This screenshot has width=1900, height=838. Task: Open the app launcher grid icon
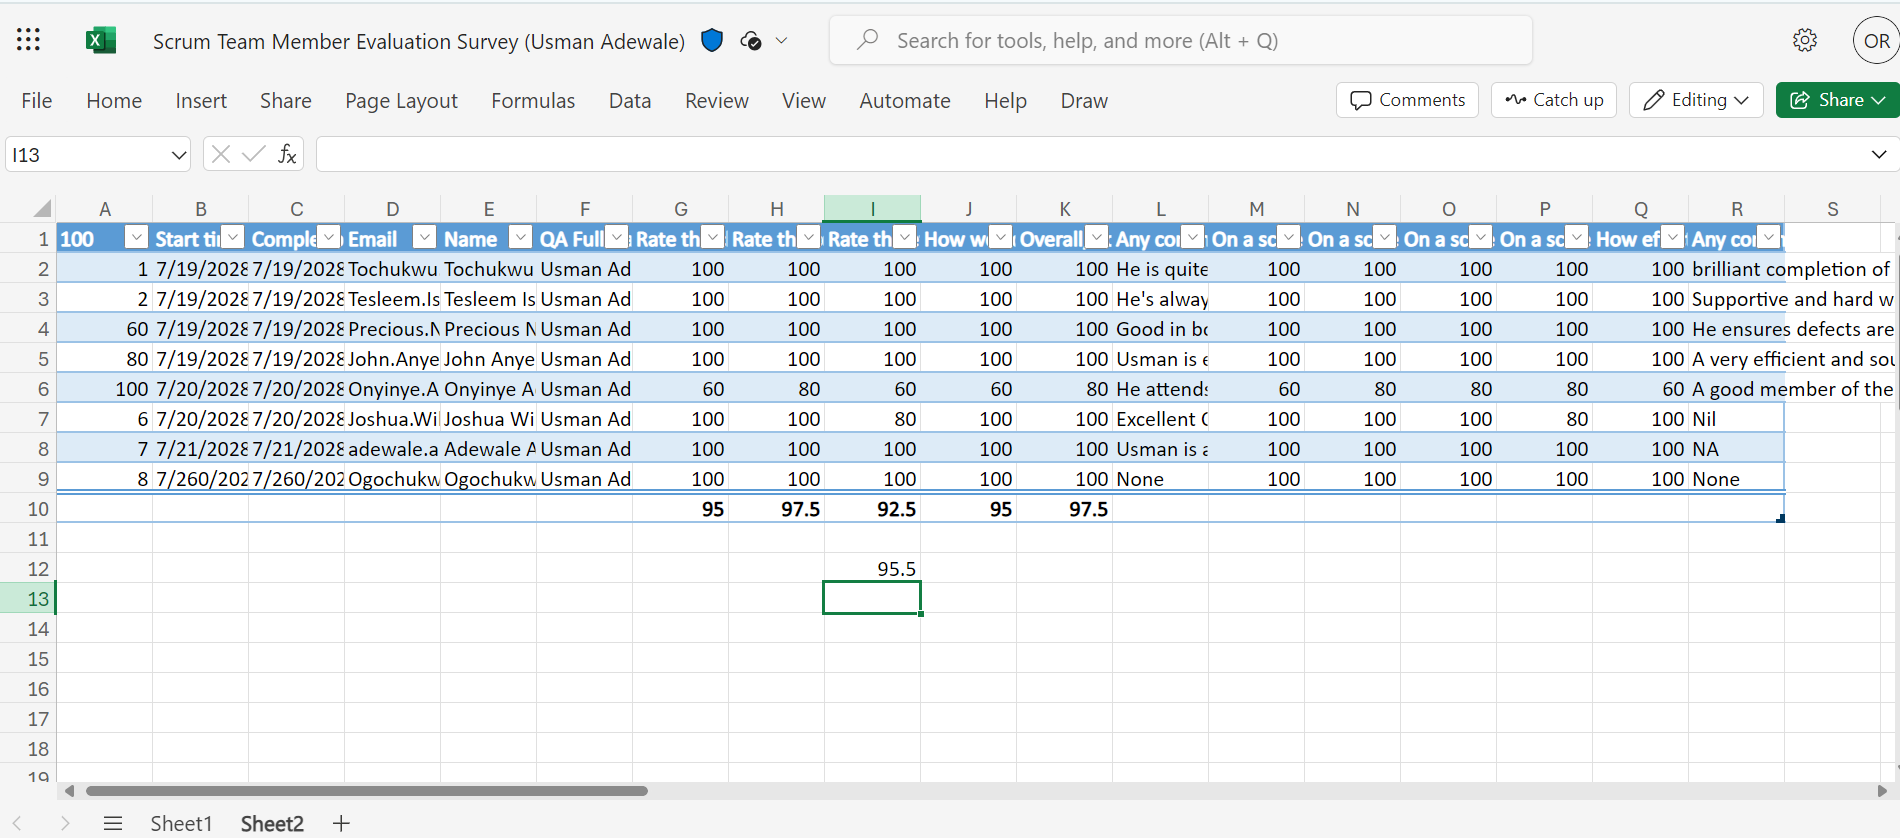tap(28, 40)
